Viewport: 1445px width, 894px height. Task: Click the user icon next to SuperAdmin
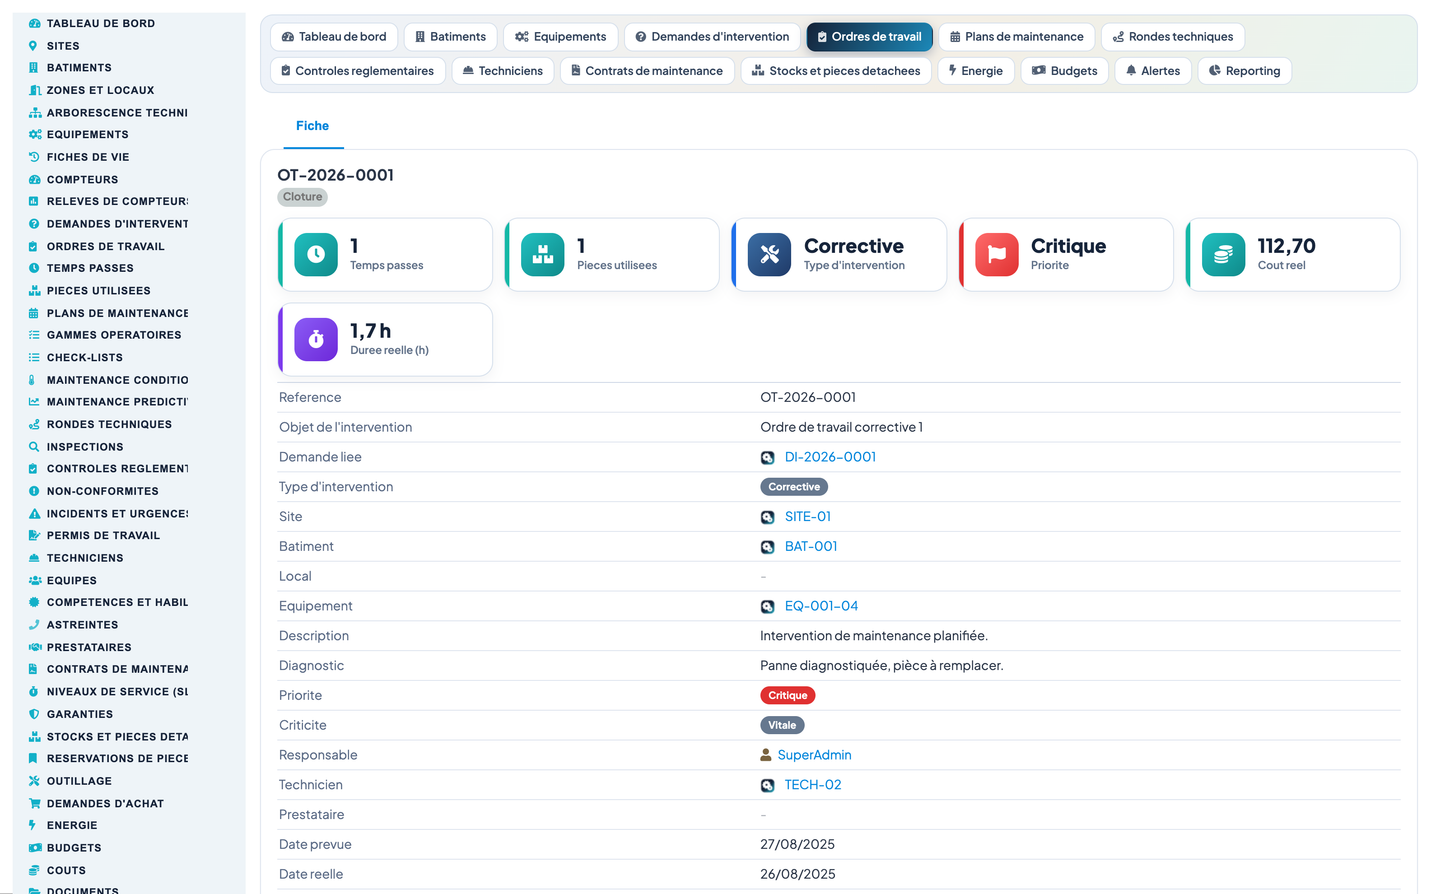(766, 755)
